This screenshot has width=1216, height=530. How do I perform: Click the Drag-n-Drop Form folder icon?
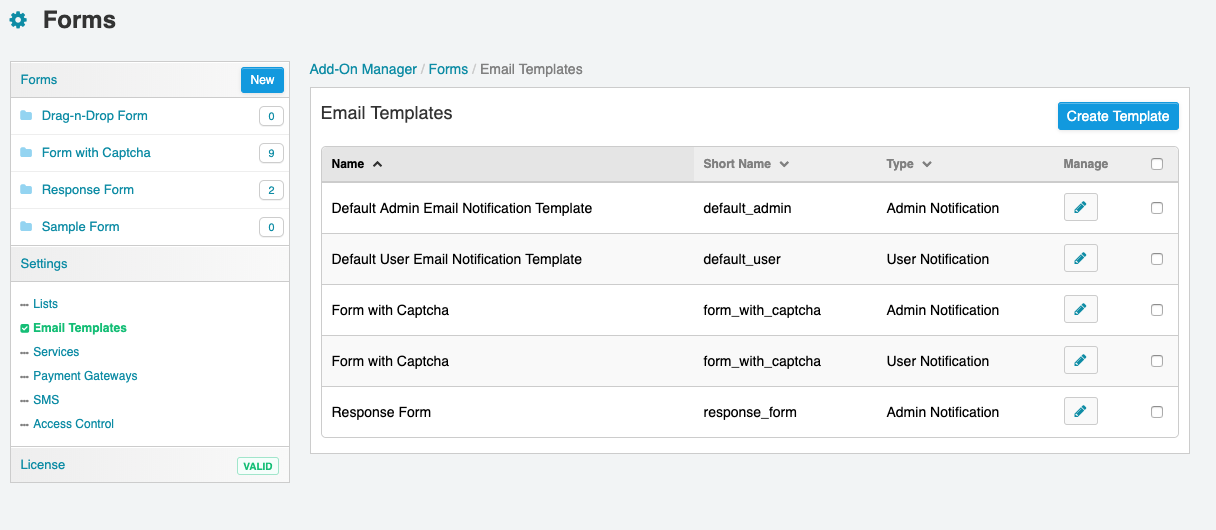click(x=26, y=116)
